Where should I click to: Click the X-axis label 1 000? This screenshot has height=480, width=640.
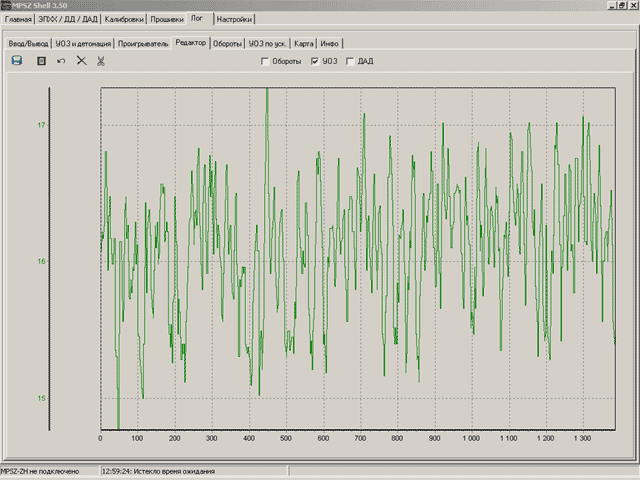click(471, 438)
